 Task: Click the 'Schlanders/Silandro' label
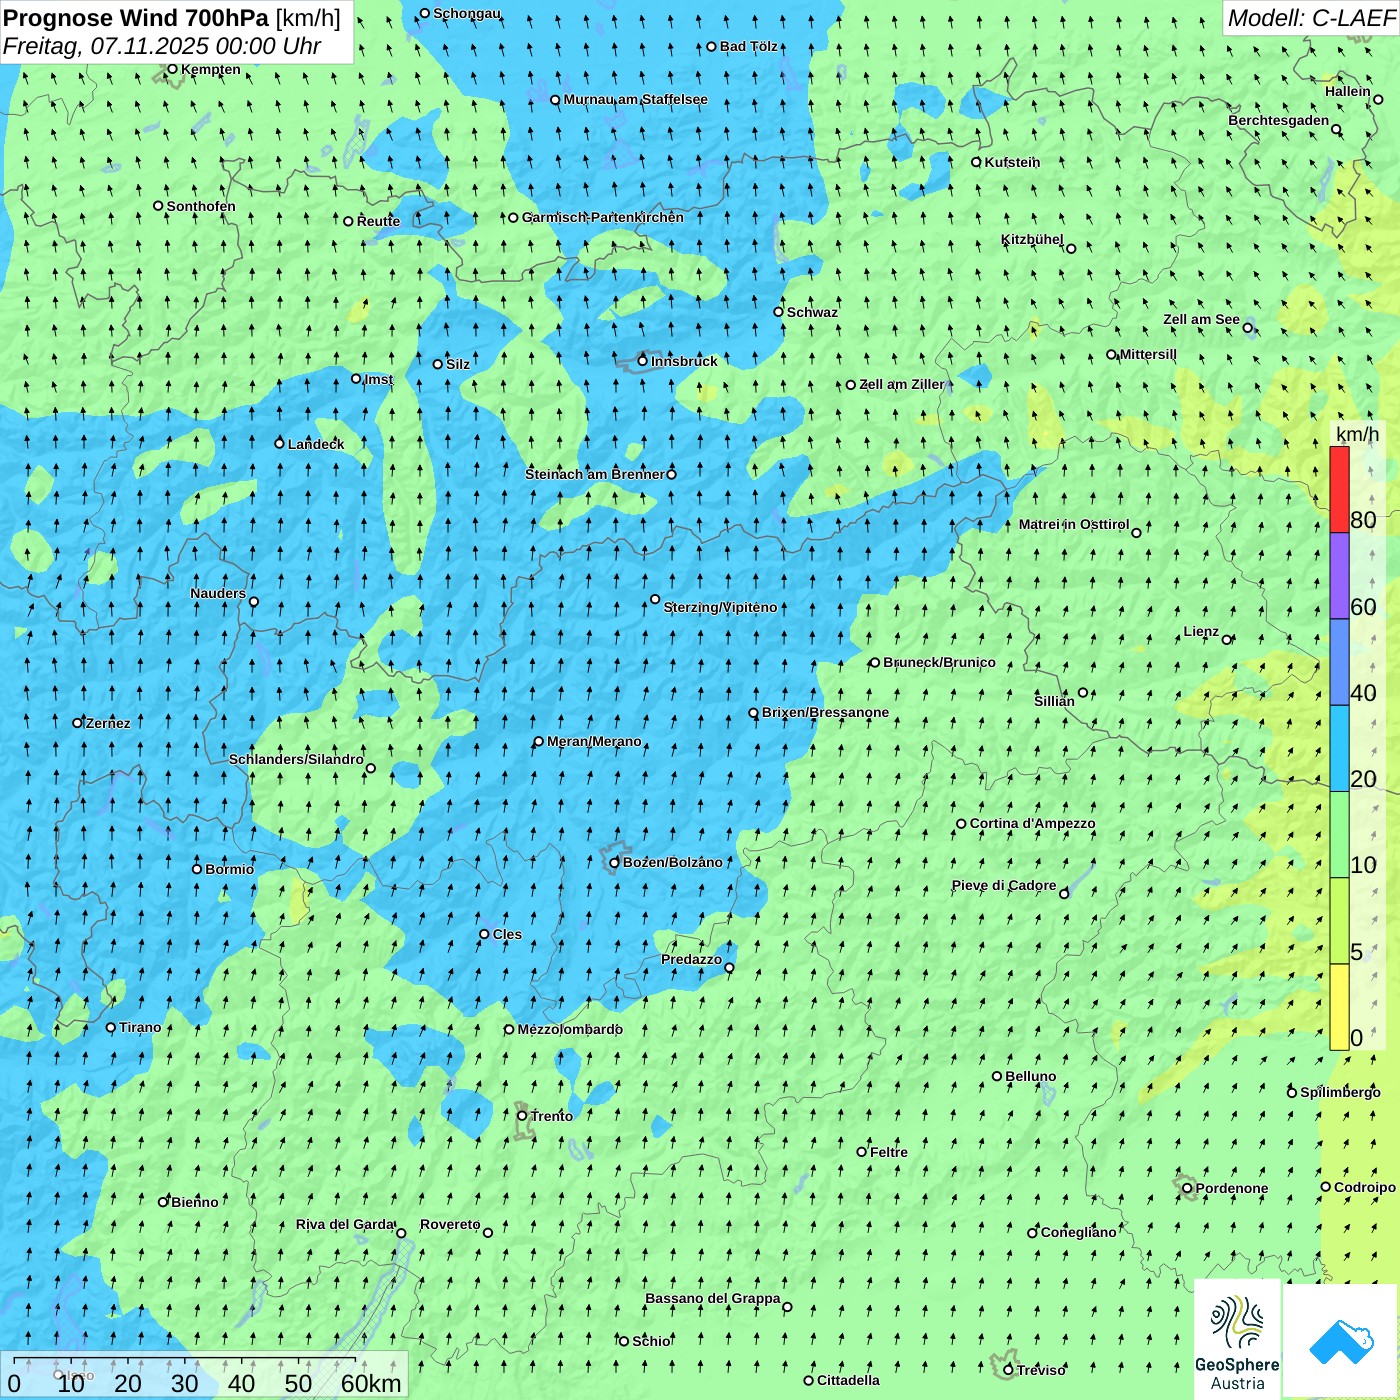pos(296,759)
